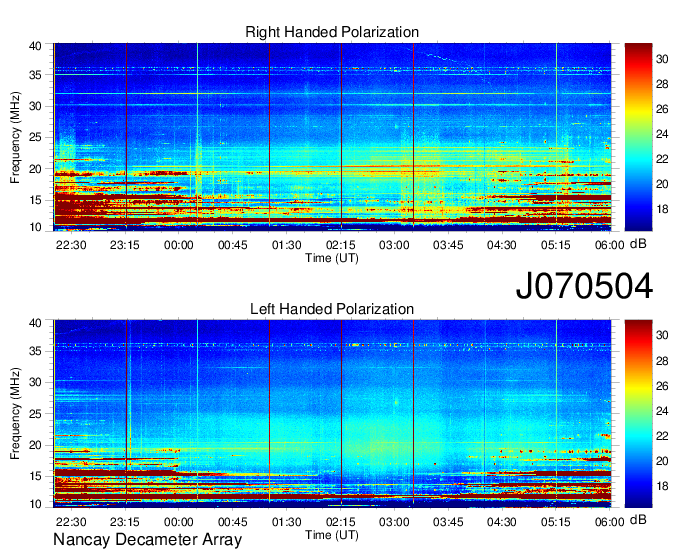Click the "01:30" tick under the Right Handed plot

click(287, 245)
